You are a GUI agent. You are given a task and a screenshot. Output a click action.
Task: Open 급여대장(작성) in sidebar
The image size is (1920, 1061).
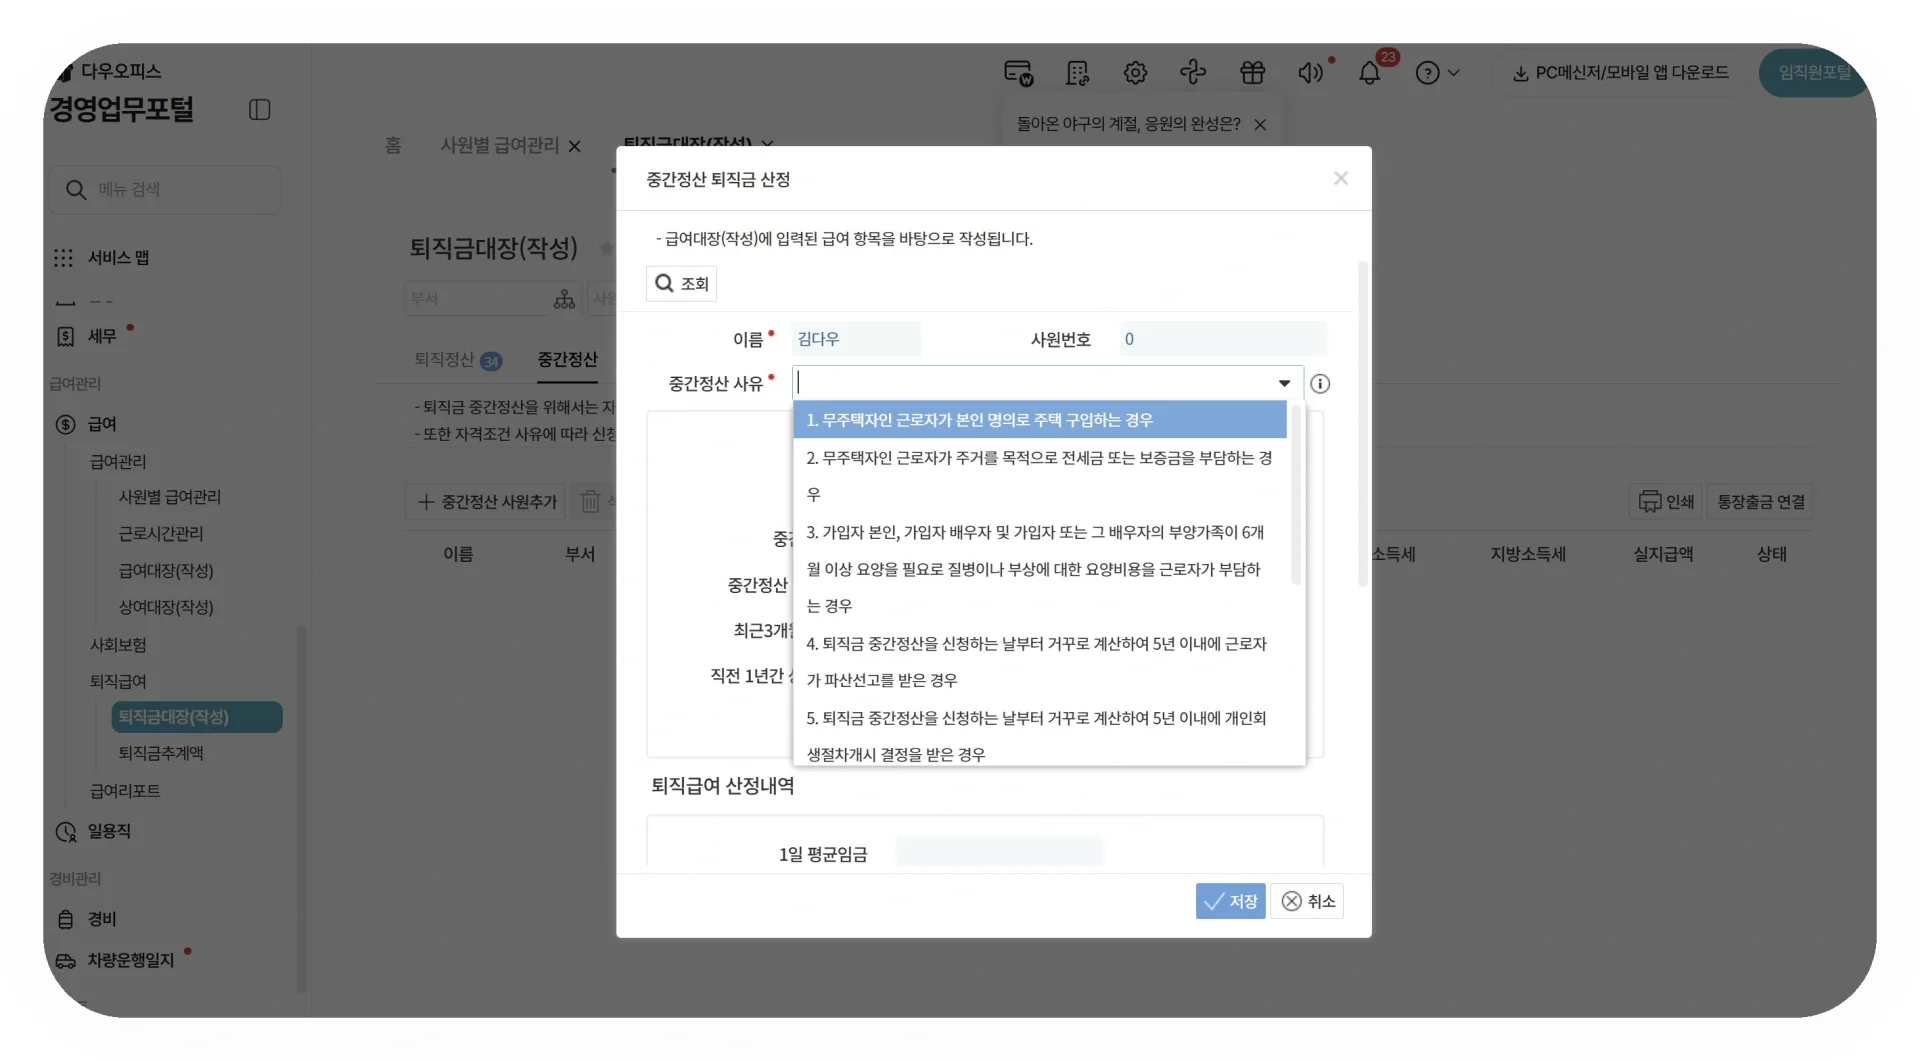click(166, 572)
